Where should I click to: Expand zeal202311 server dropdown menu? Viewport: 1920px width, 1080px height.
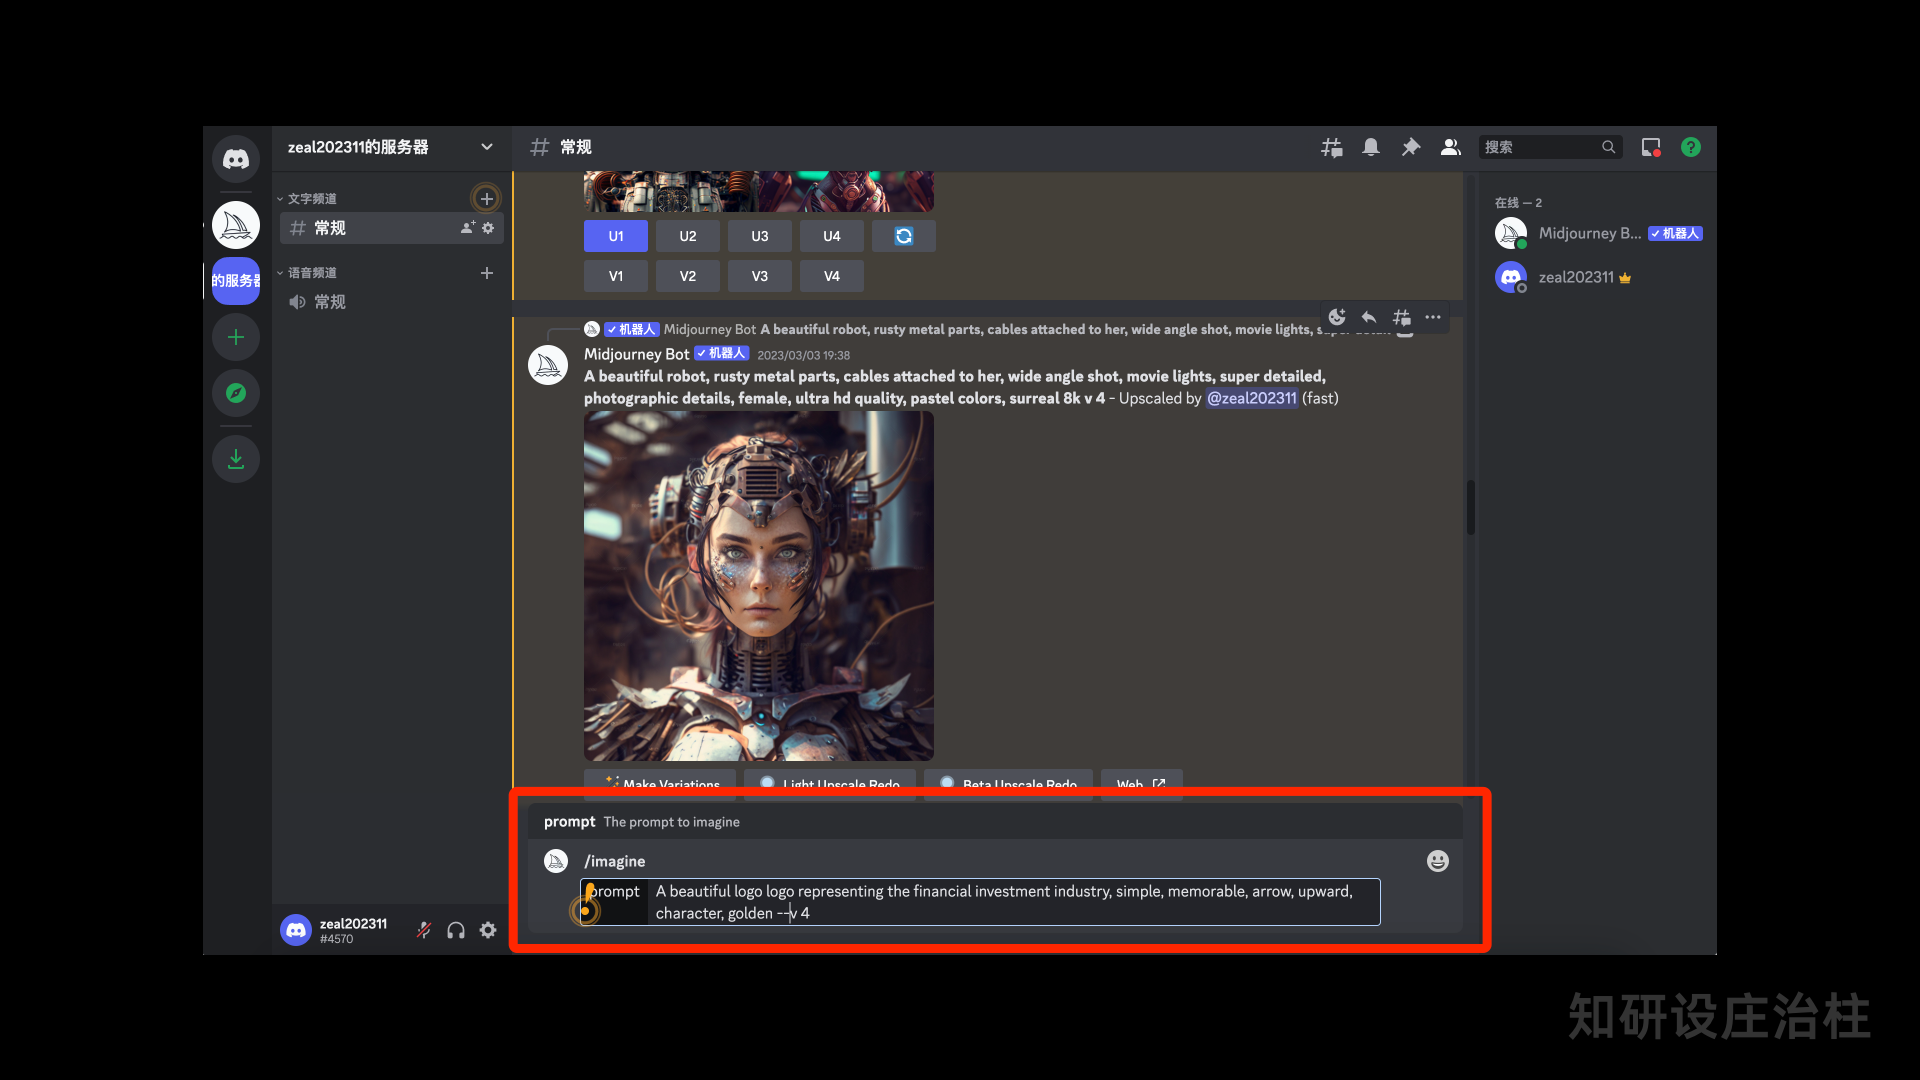(486, 147)
